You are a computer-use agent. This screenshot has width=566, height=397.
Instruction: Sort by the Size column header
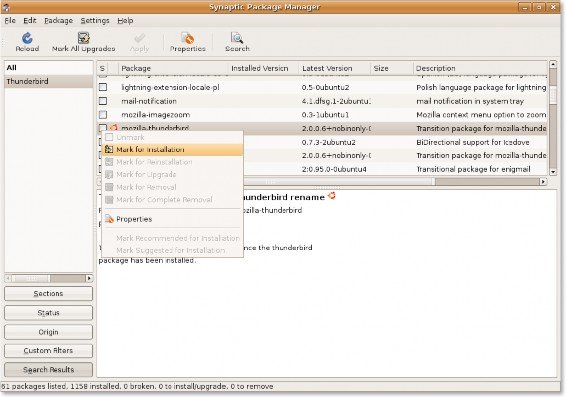[392, 68]
